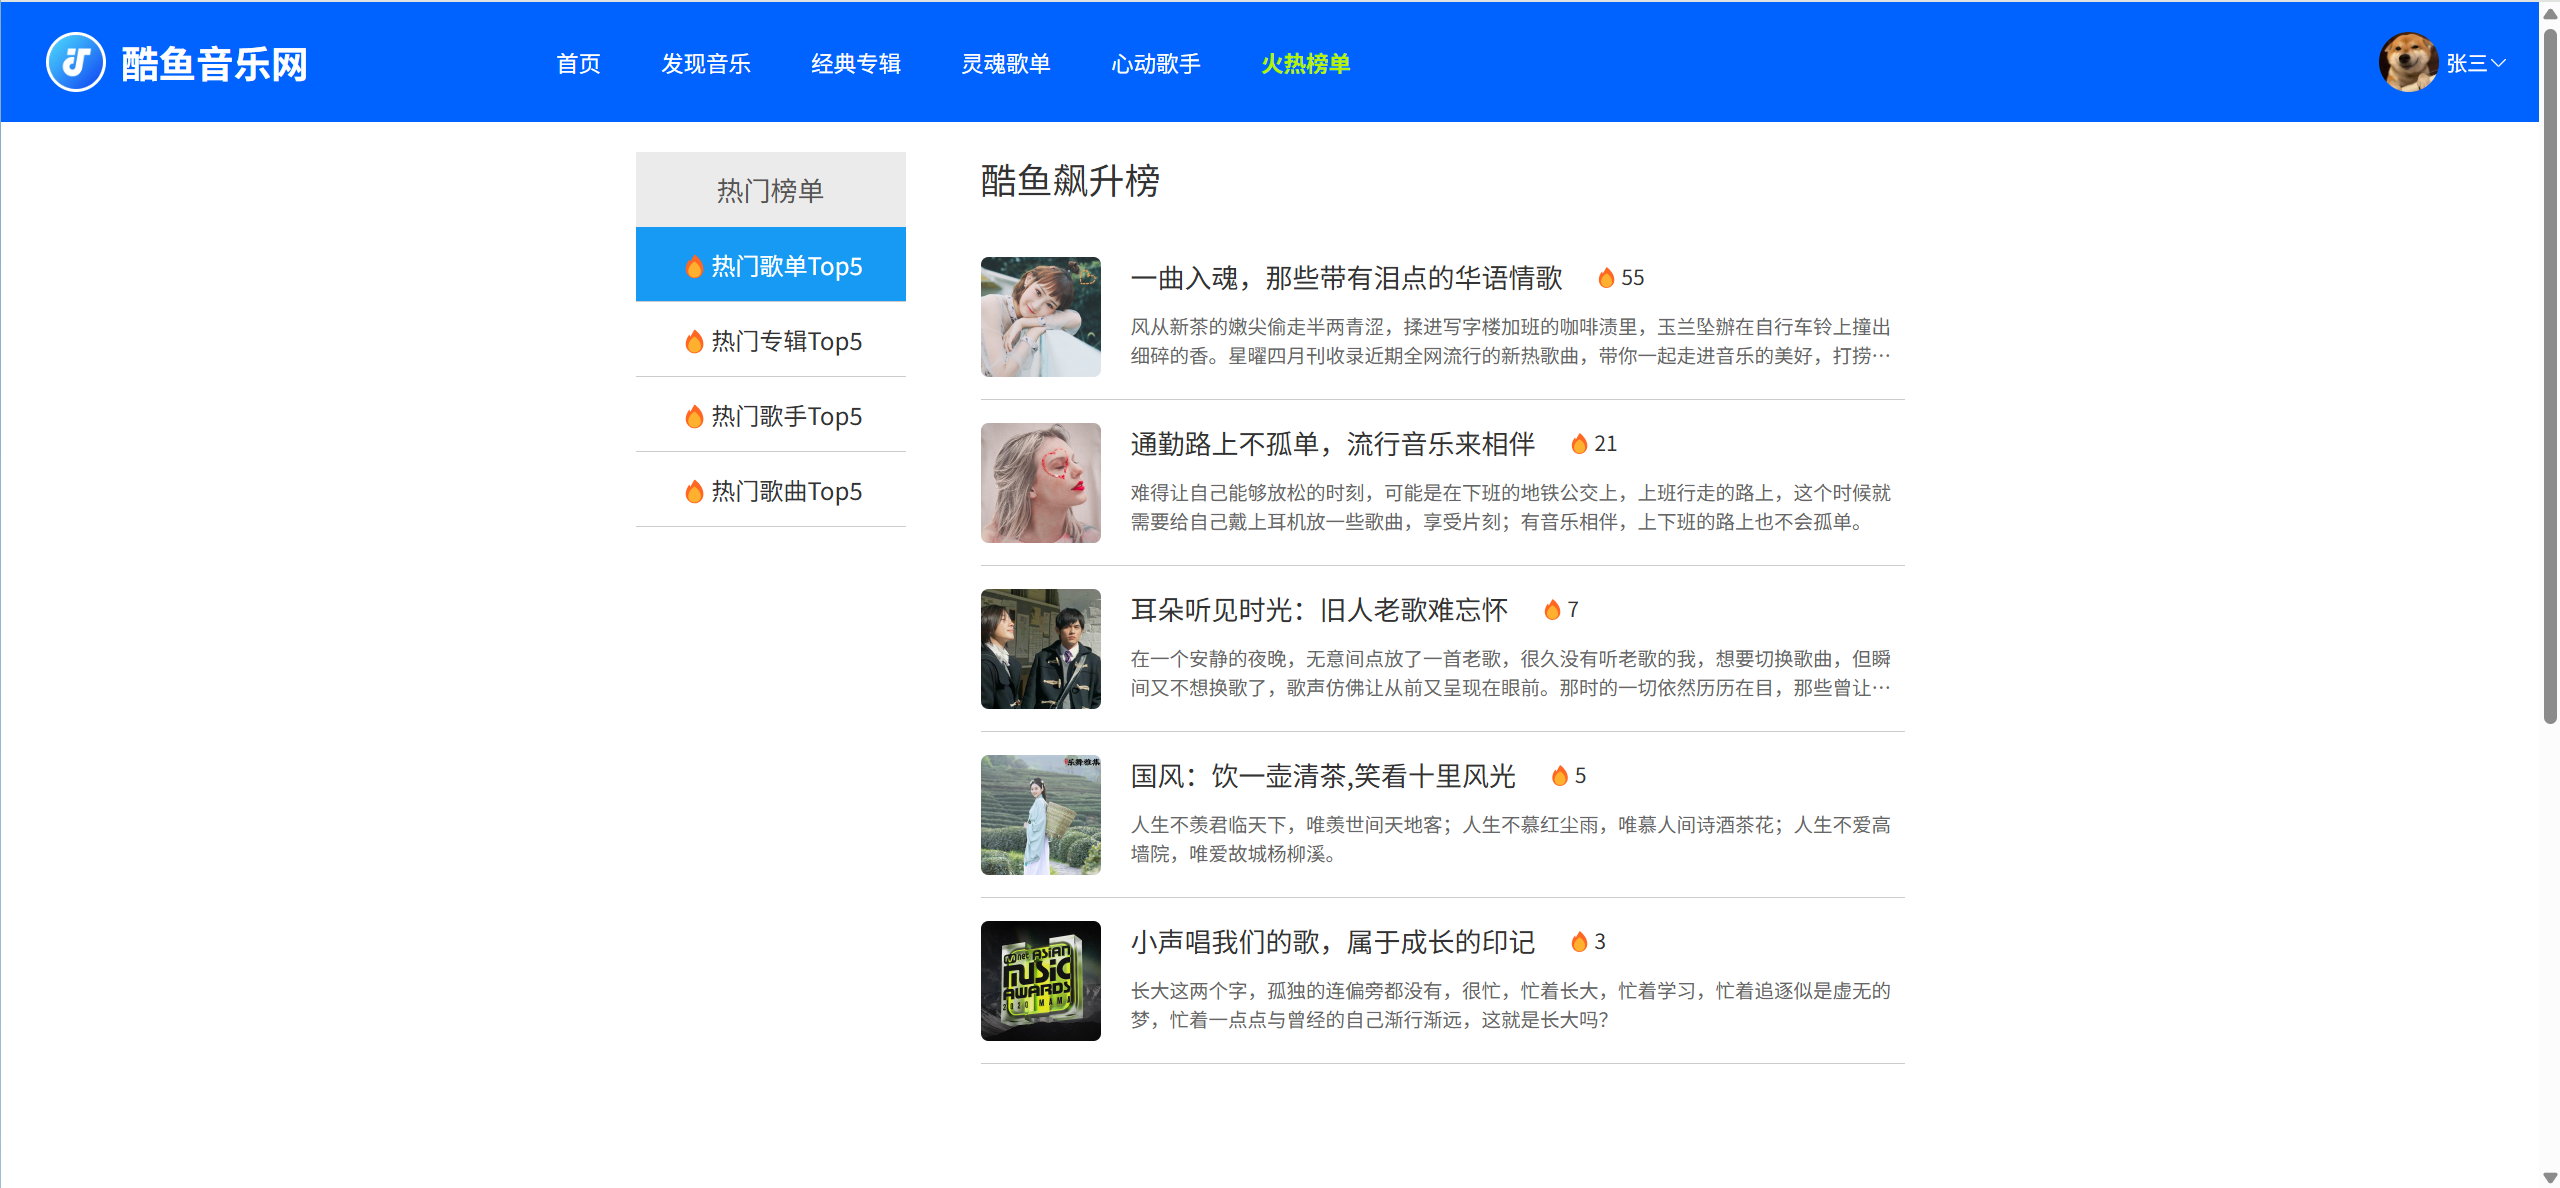Click the flame icon beside 热门歌手Top5
The height and width of the screenshot is (1188, 2560).
pos(694,417)
